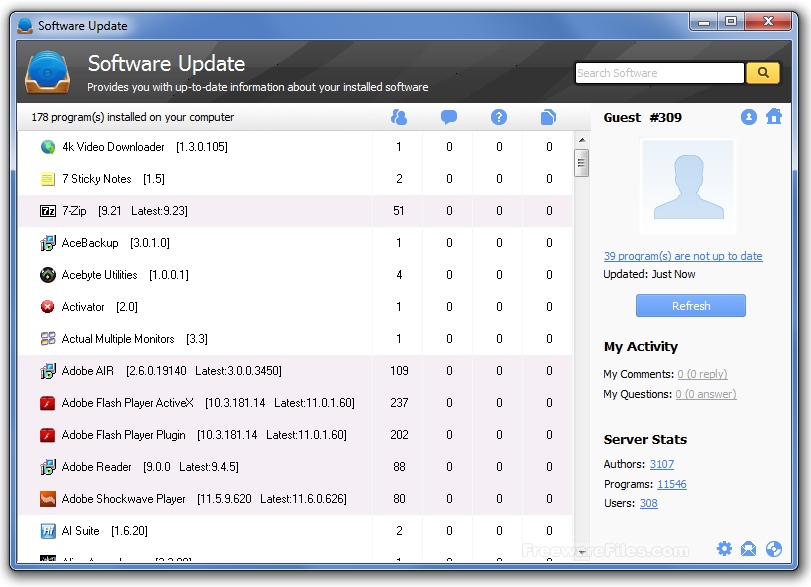
Task: Click the comments speech bubble icon
Action: (x=448, y=117)
